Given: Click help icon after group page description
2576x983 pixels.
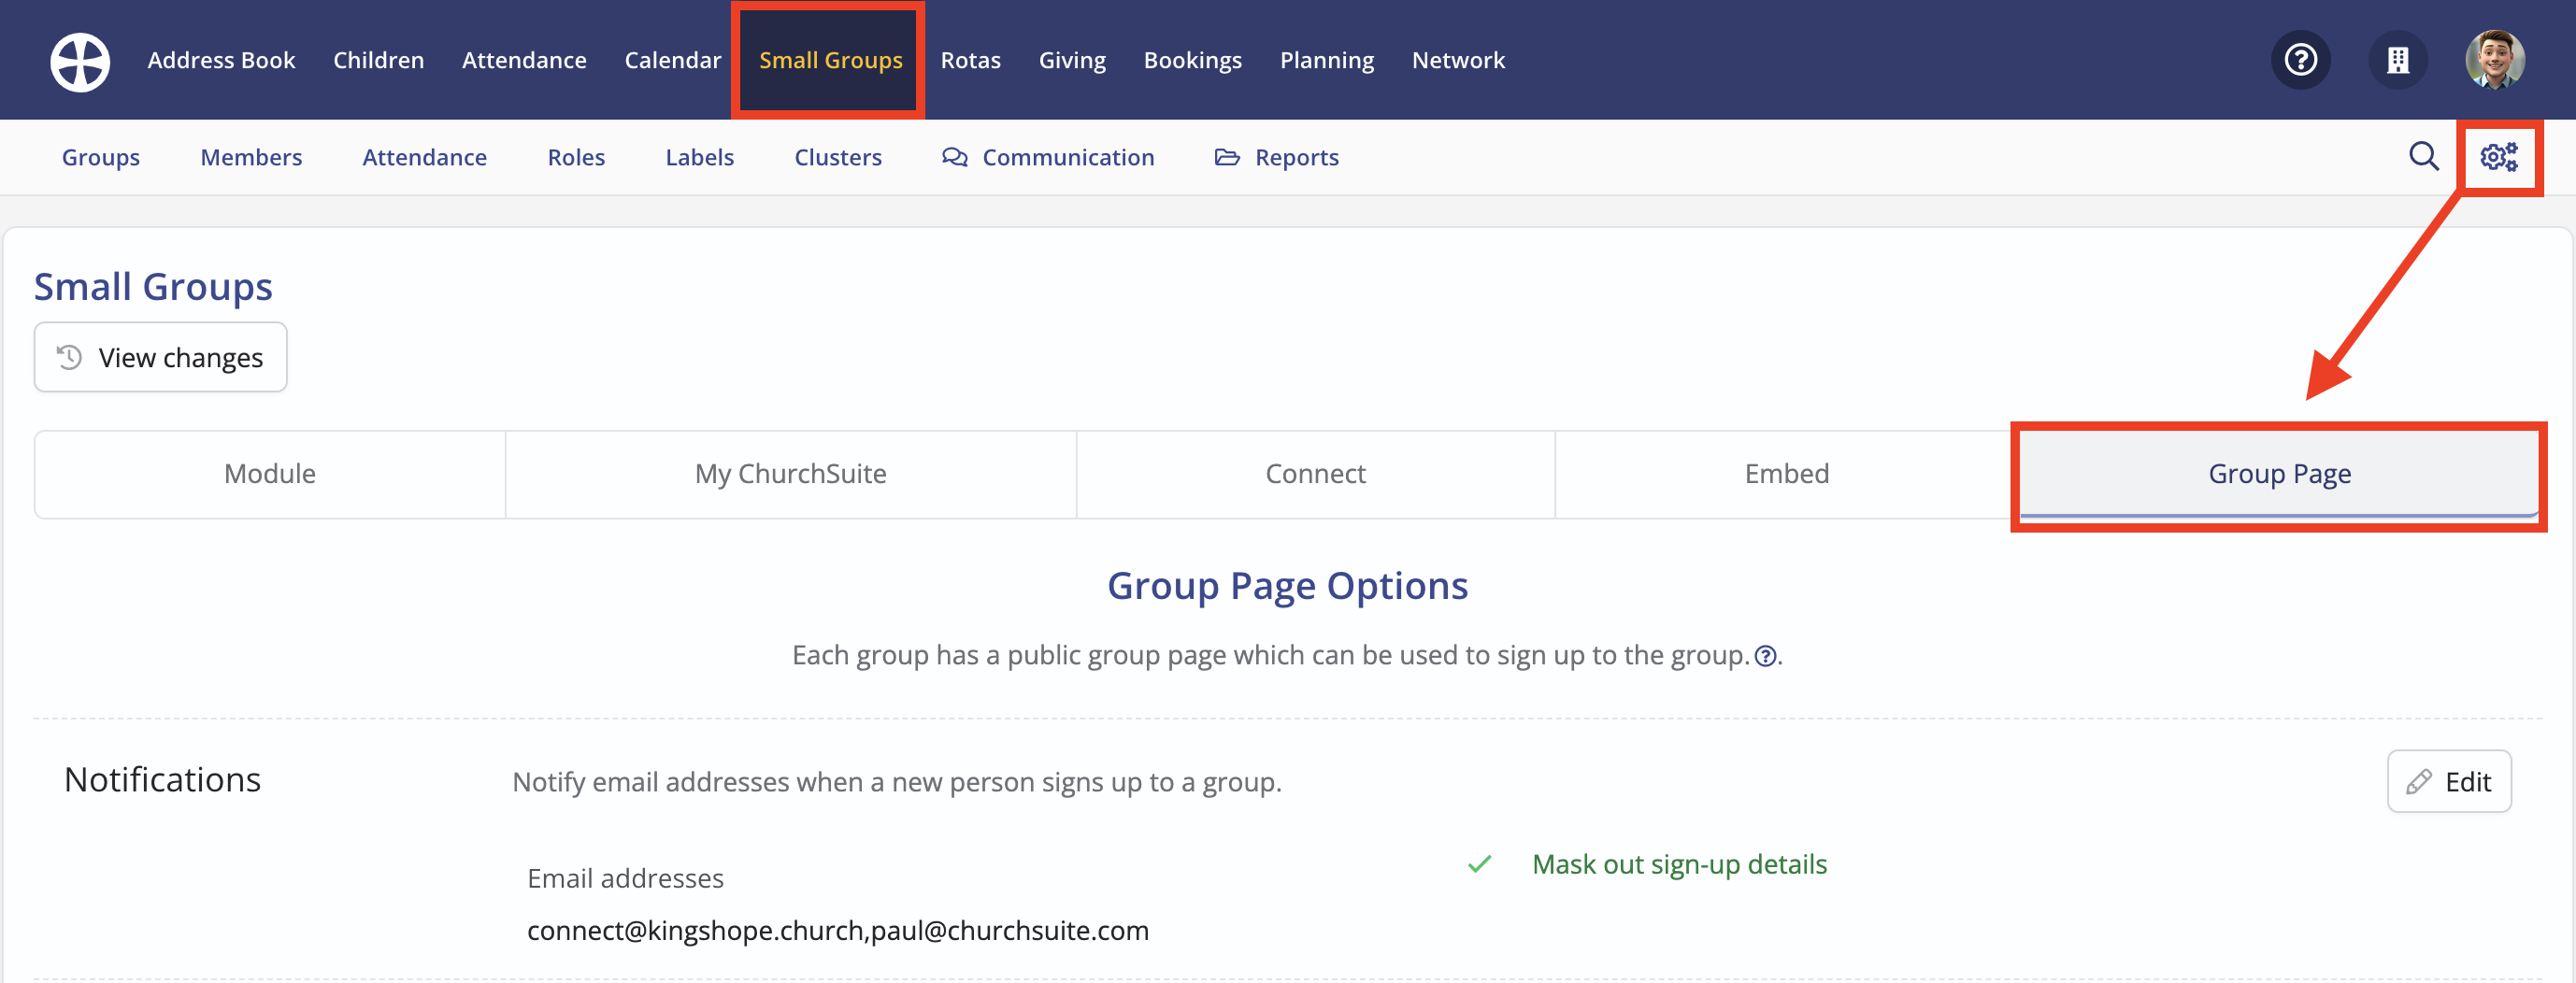Looking at the screenshot, I should (1765, 656).
